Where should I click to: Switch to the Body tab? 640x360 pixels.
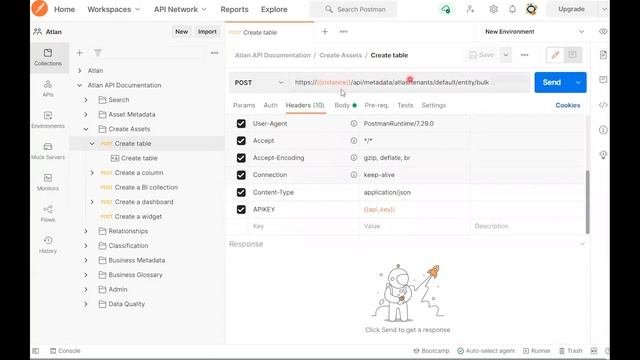(x=345, y=105)
